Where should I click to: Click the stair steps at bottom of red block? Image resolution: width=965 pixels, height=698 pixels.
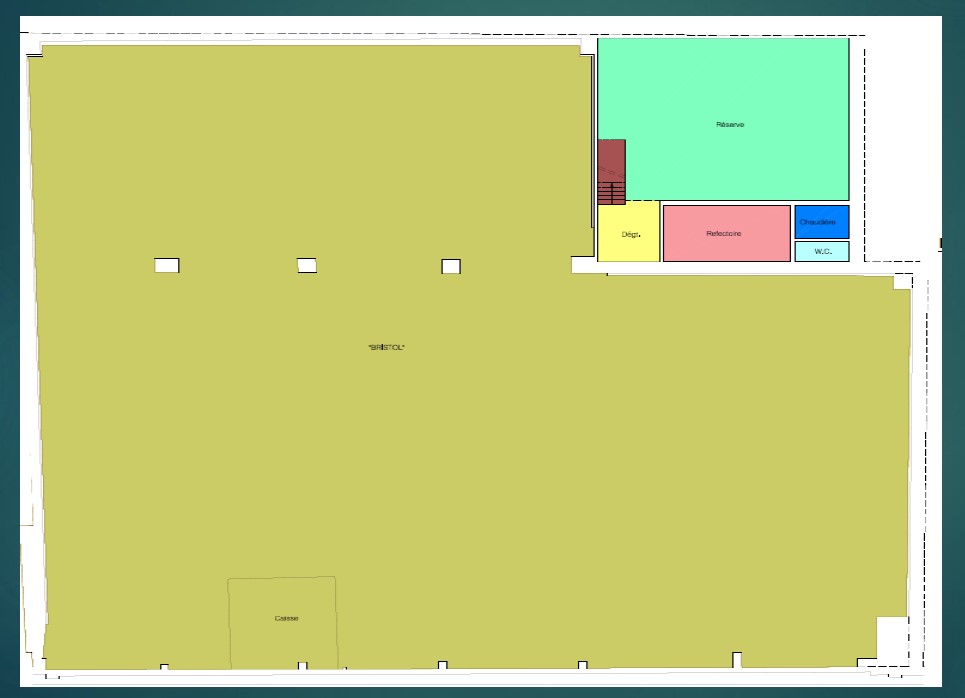611,192
